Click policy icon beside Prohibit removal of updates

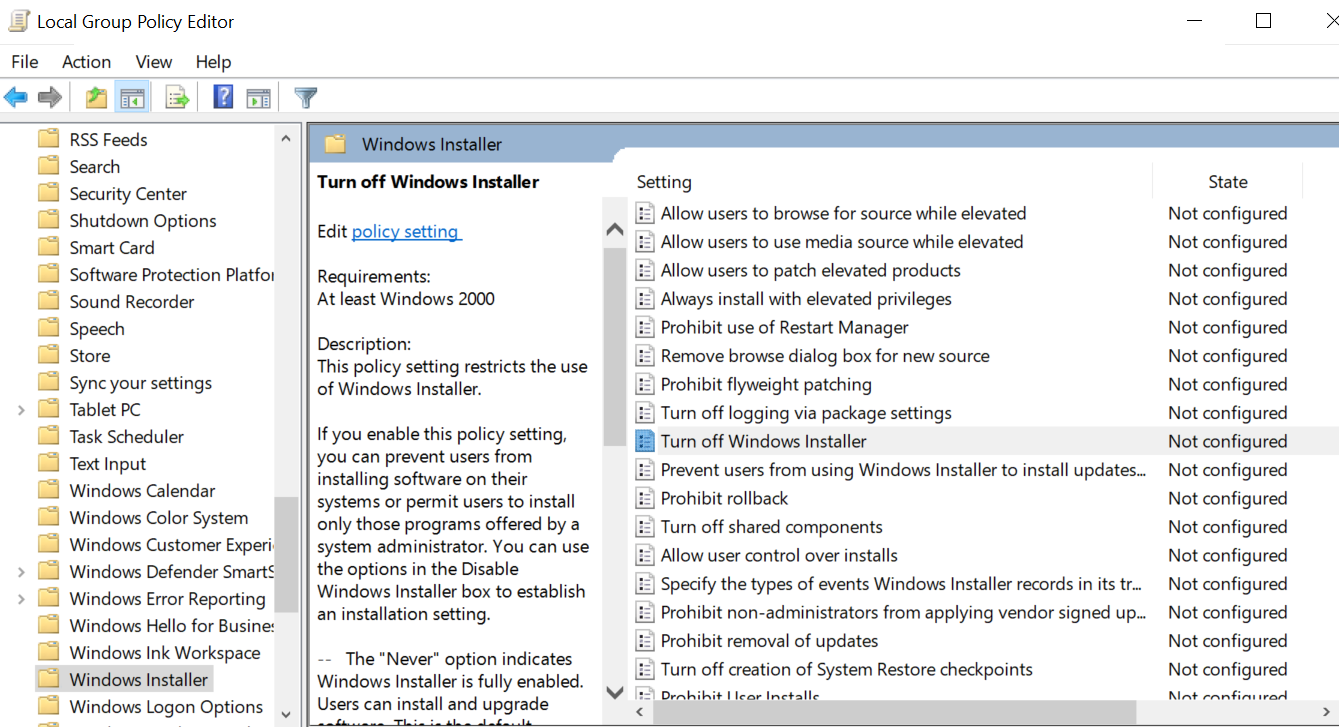(645, 640)
